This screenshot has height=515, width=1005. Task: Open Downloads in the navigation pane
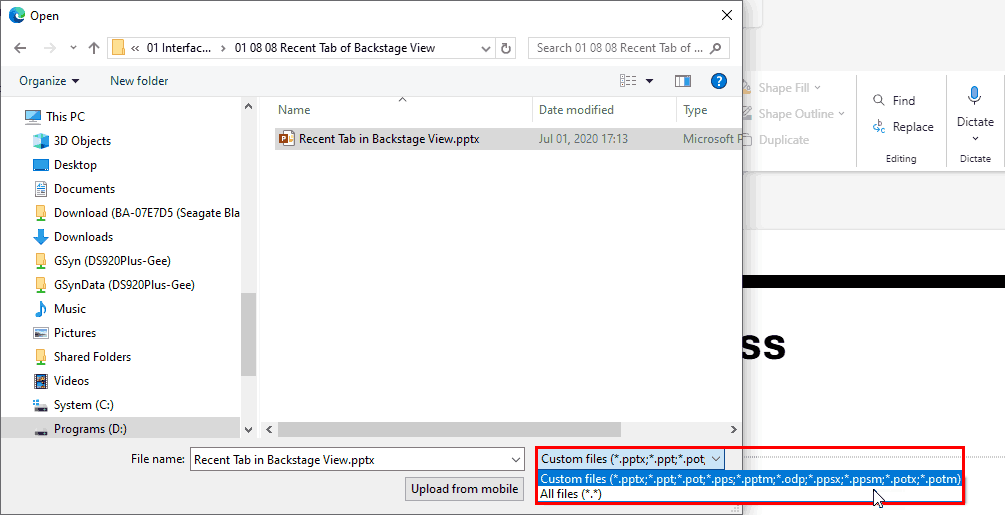(x=83, y=237)
